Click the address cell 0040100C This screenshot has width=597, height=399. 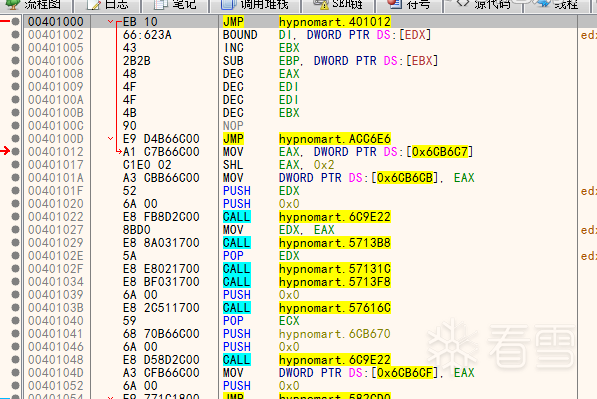click(56, 126)
